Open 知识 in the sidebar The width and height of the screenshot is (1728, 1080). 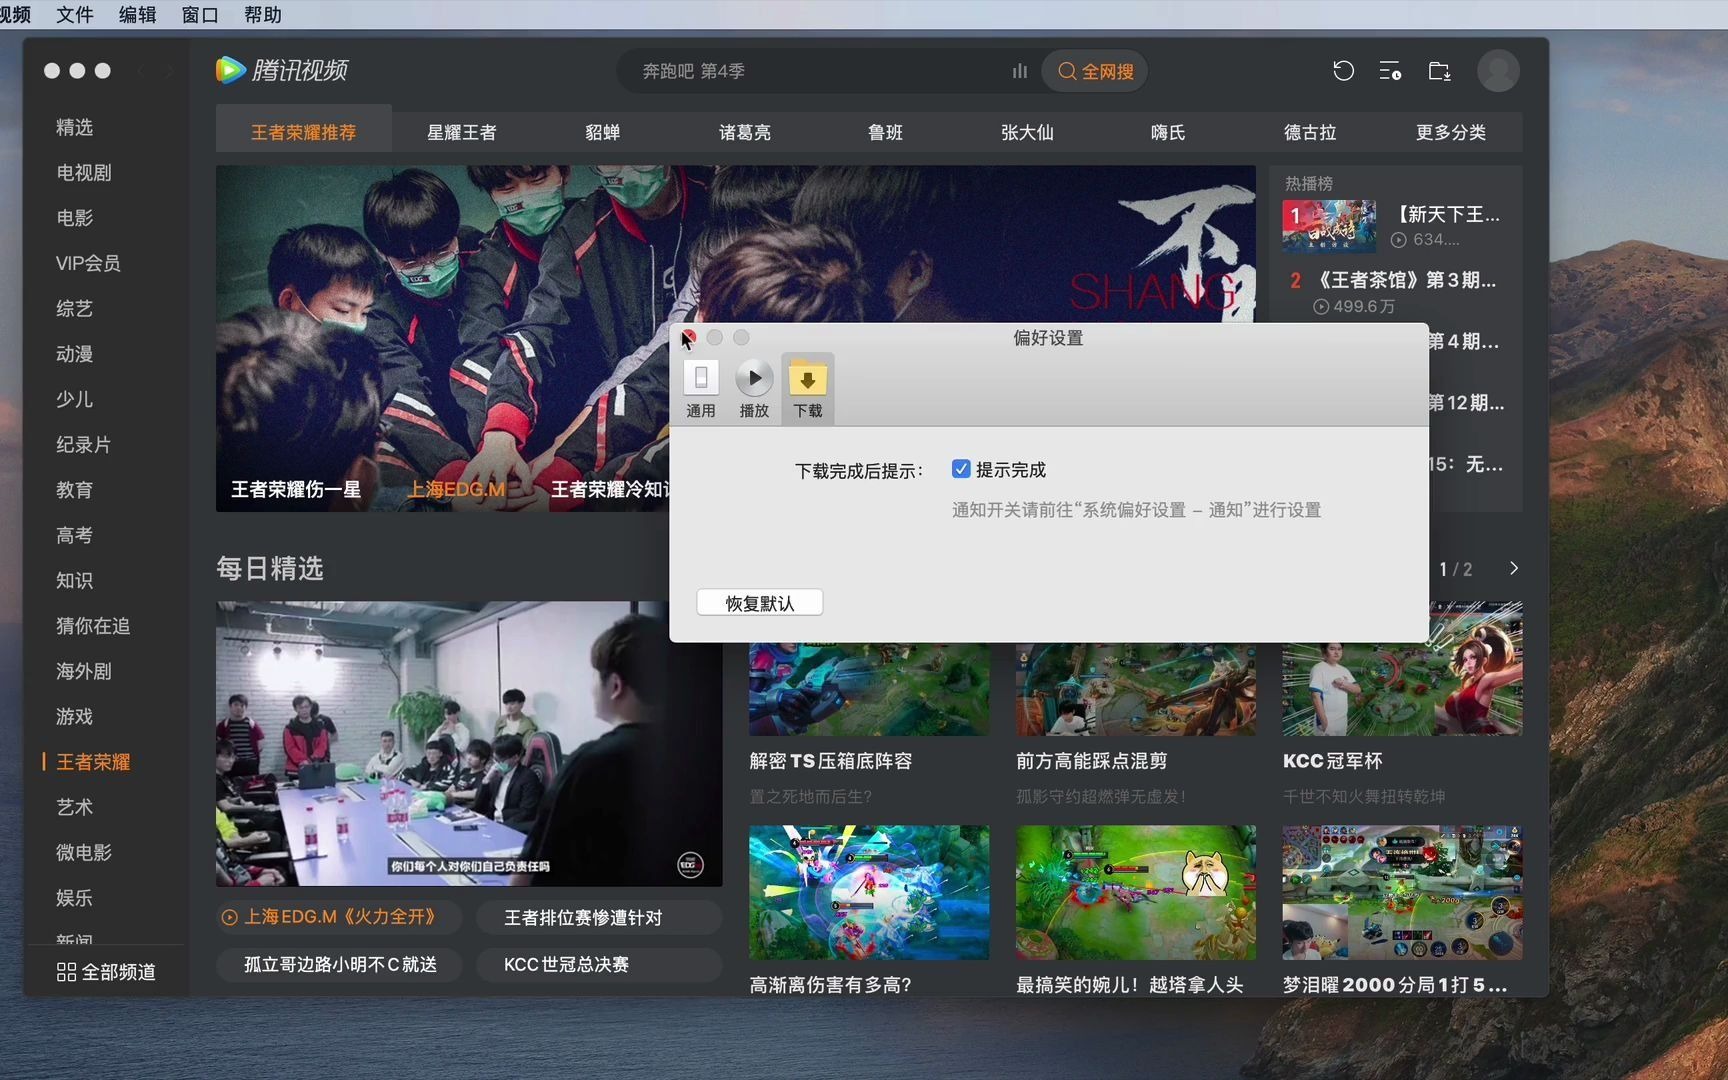74,580
